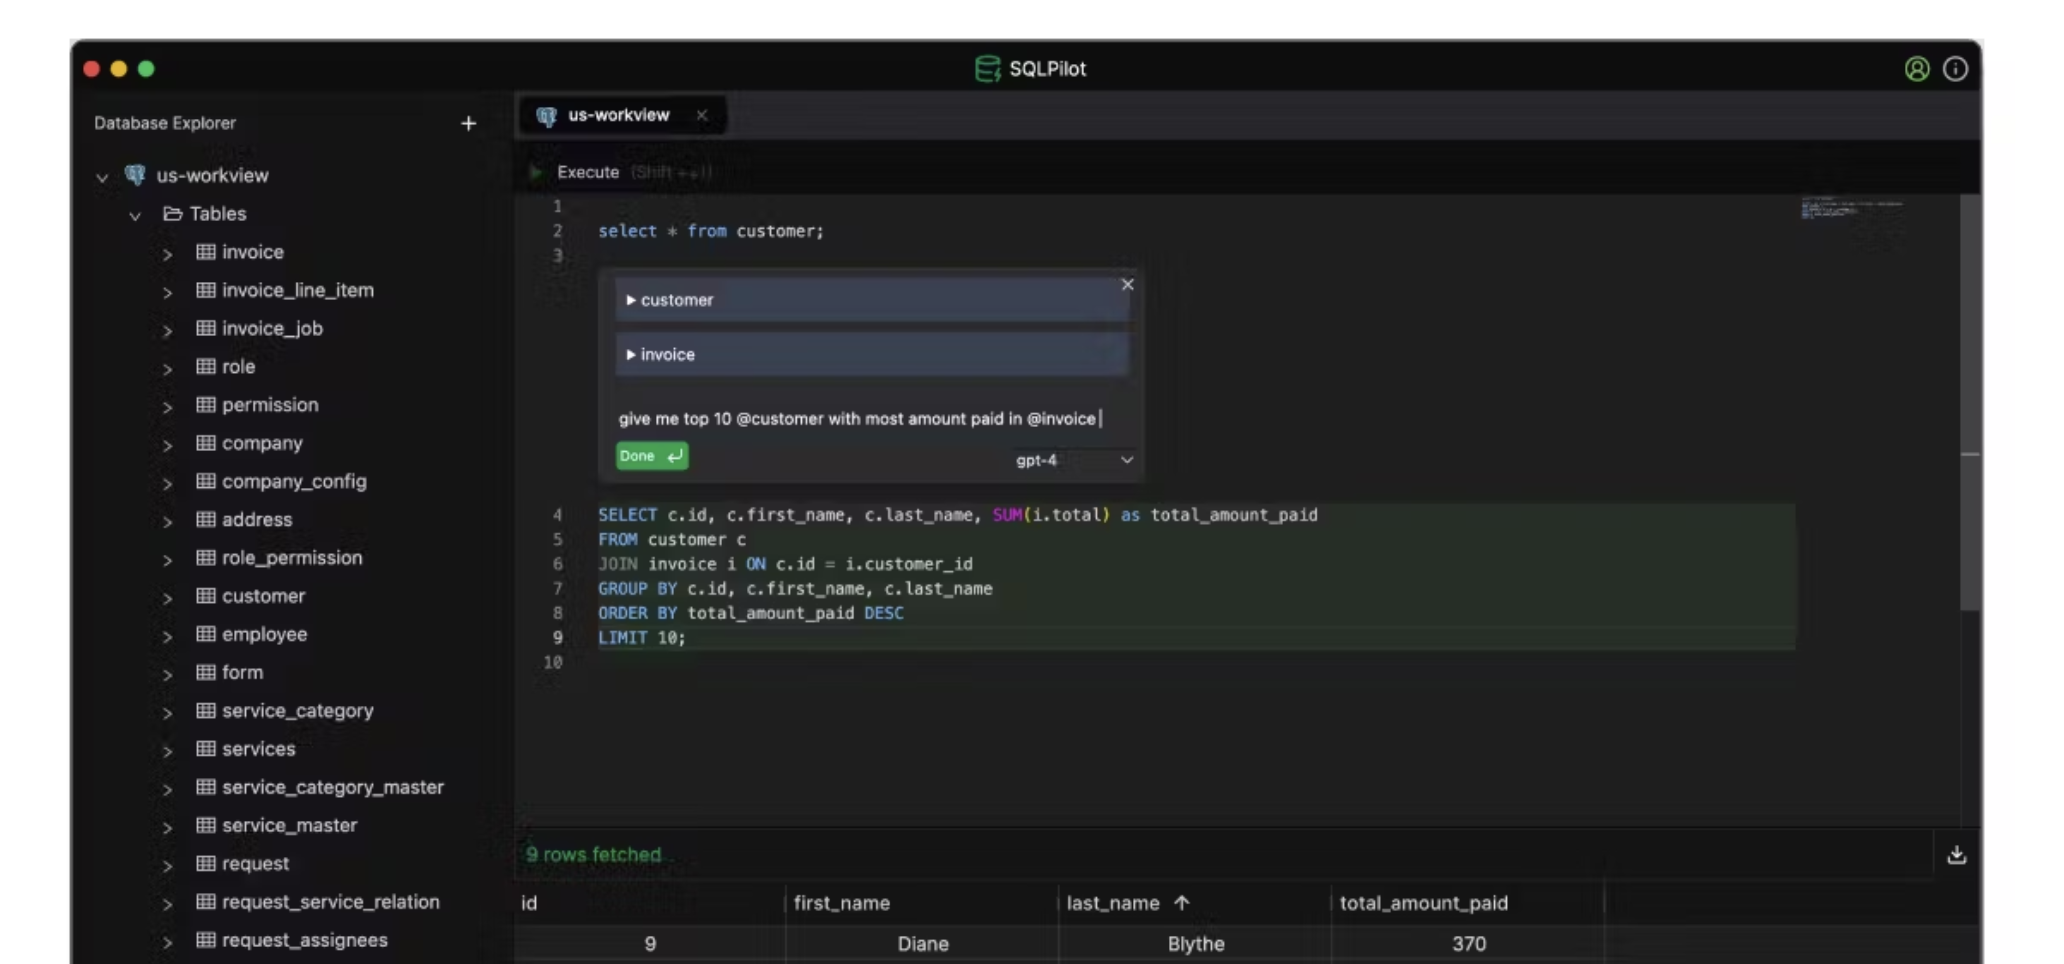2064x964 pixels.
Task: Click the services table grid icon
Action: tap(206, 749)
